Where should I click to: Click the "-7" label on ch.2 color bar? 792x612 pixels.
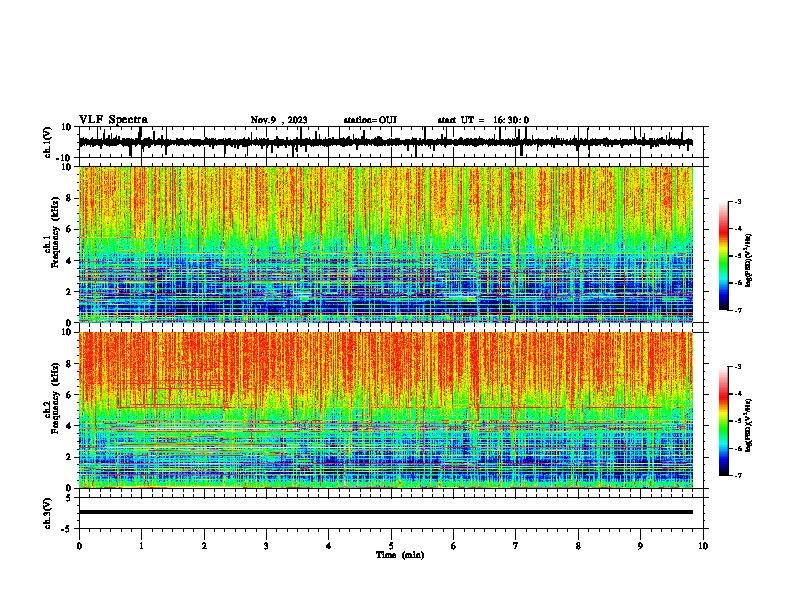[x=737, y=476]
